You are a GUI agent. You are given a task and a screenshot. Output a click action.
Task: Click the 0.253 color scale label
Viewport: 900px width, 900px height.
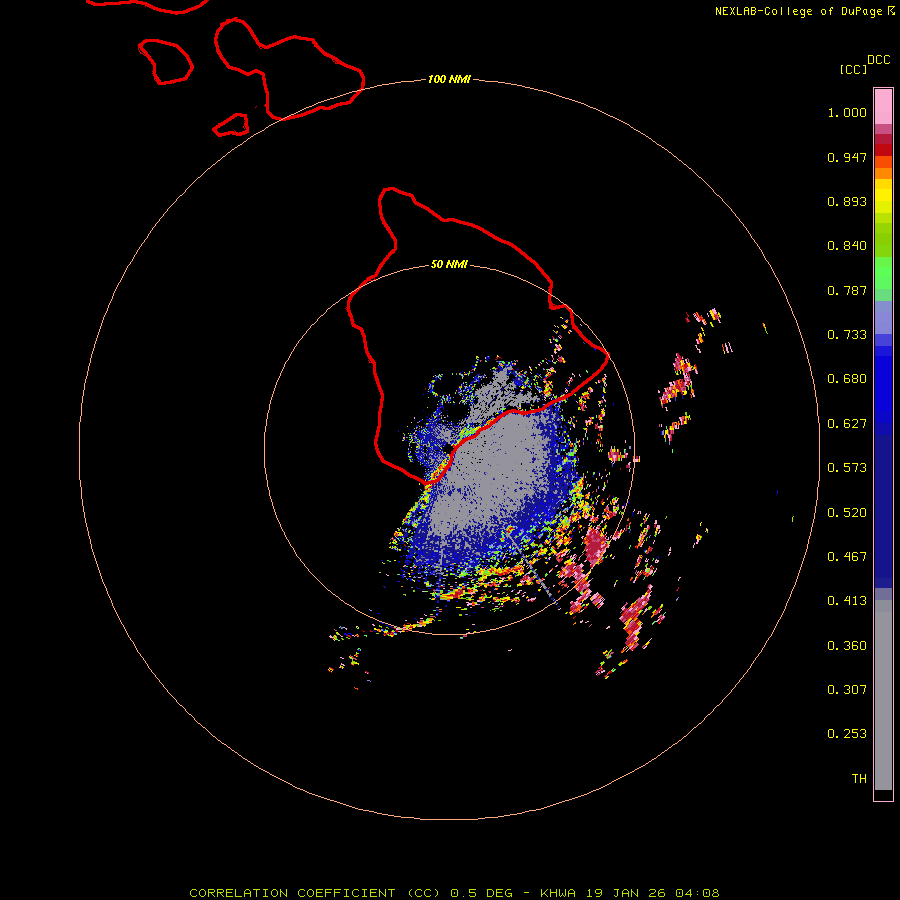pos(847,734)
